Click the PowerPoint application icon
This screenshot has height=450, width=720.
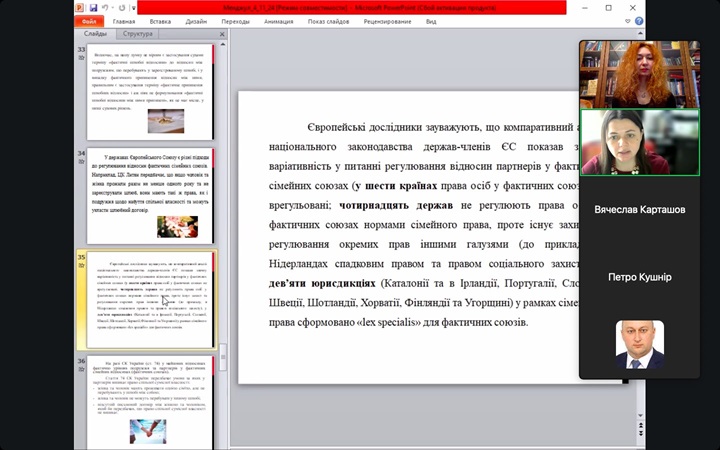pyautogui.click(x=80, y=6)
